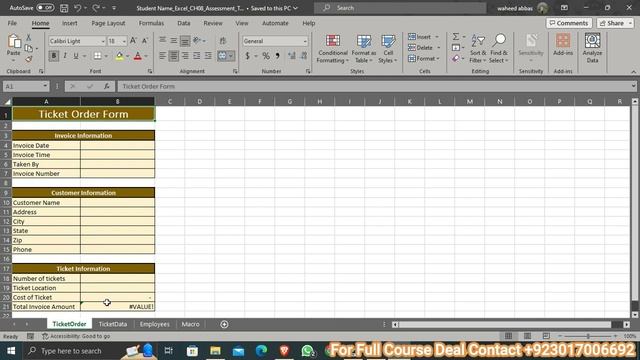This screenshot has height=360, width=640.
Task: Switch to Page Break Preview view
Action: pos(546,336)
